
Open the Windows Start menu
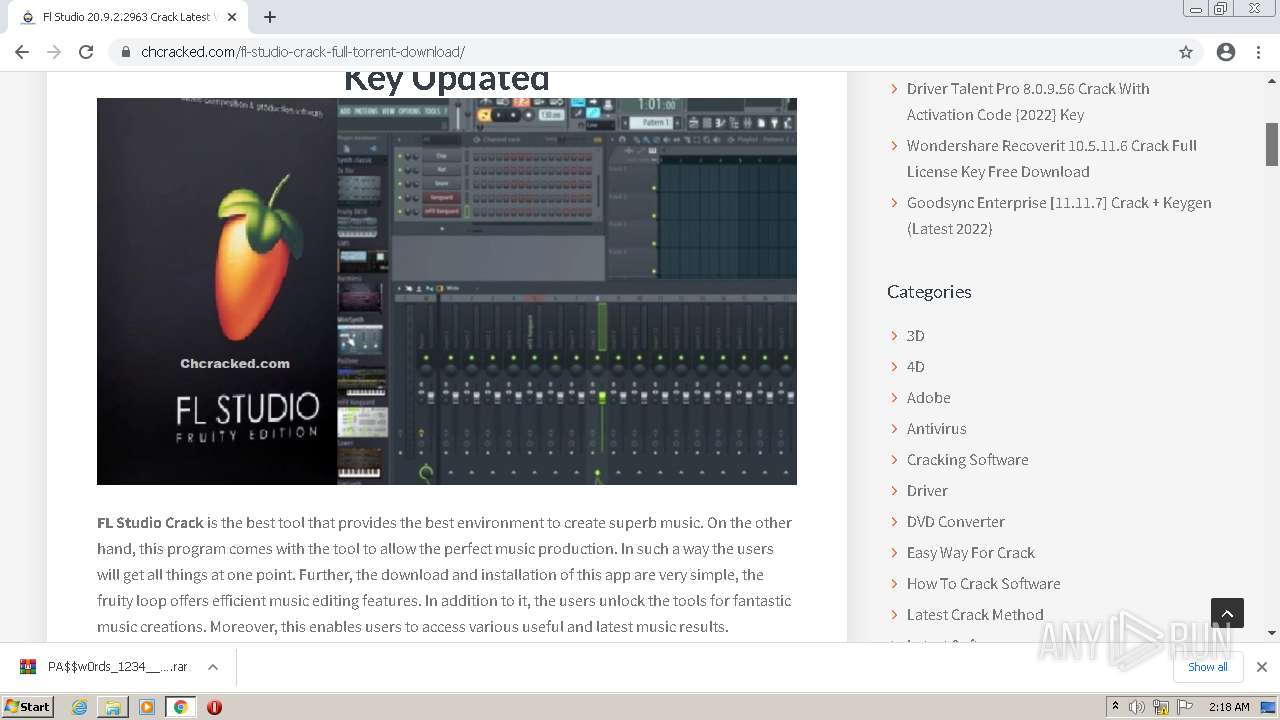(28, 707)
